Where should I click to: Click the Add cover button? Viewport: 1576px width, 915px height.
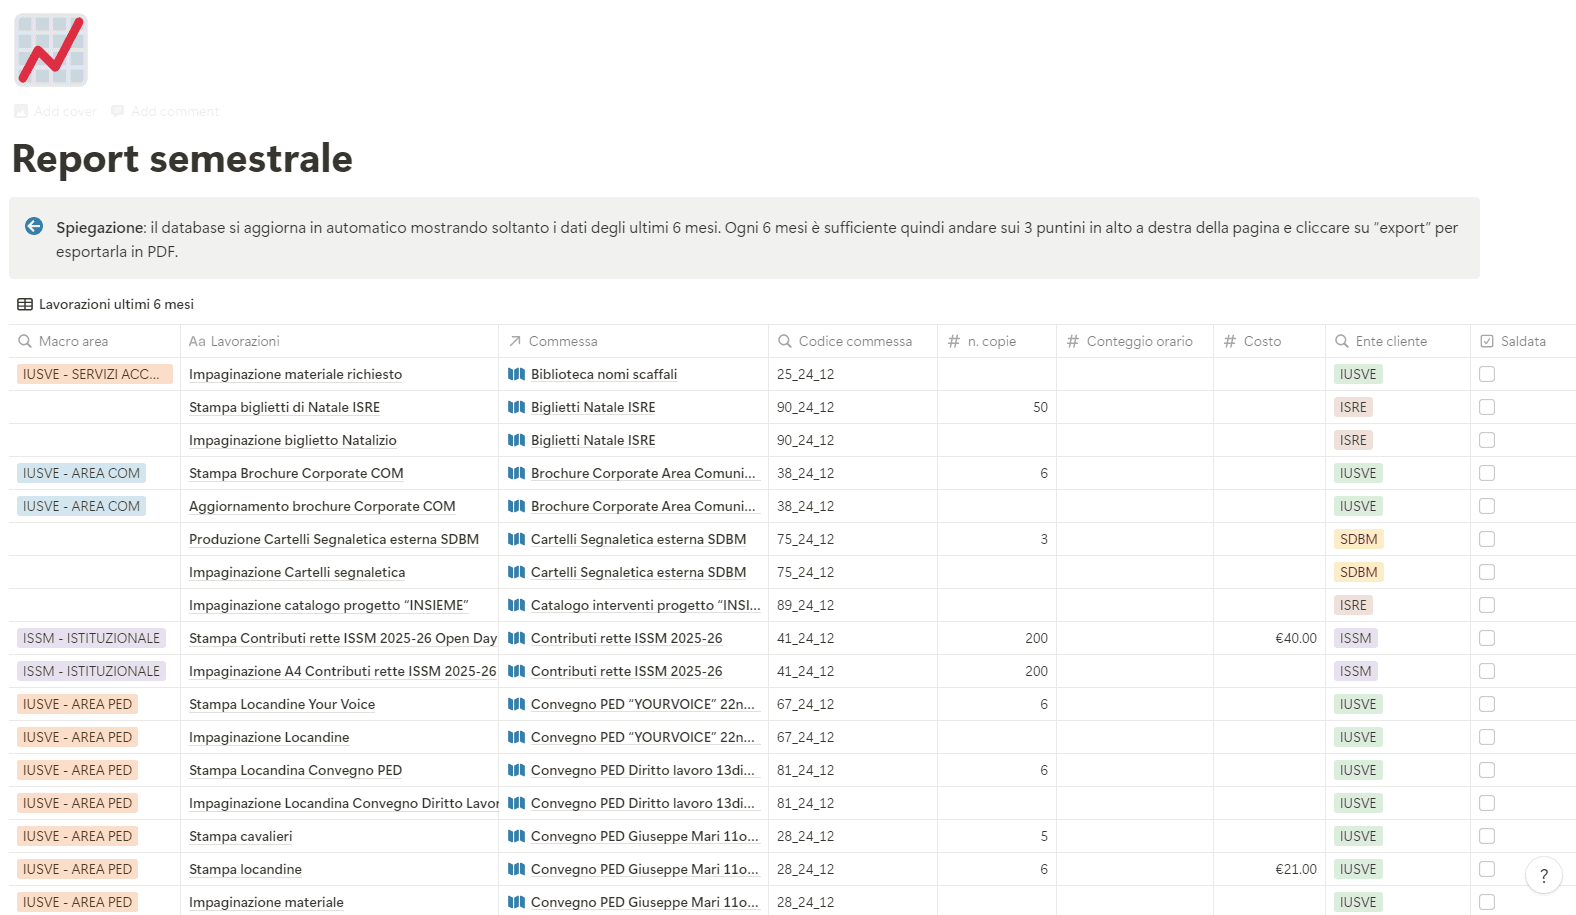coord(56,111)
